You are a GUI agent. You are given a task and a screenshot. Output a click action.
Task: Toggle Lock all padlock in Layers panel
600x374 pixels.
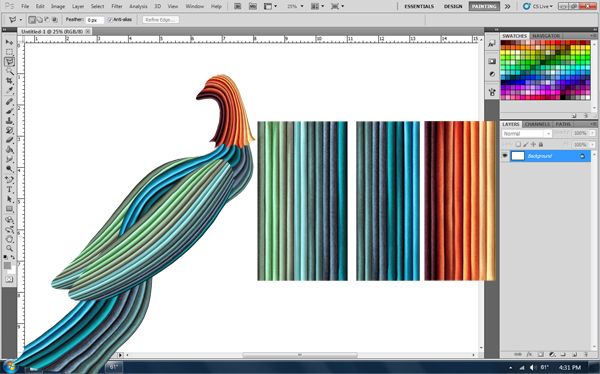click(x=541, y=144)
